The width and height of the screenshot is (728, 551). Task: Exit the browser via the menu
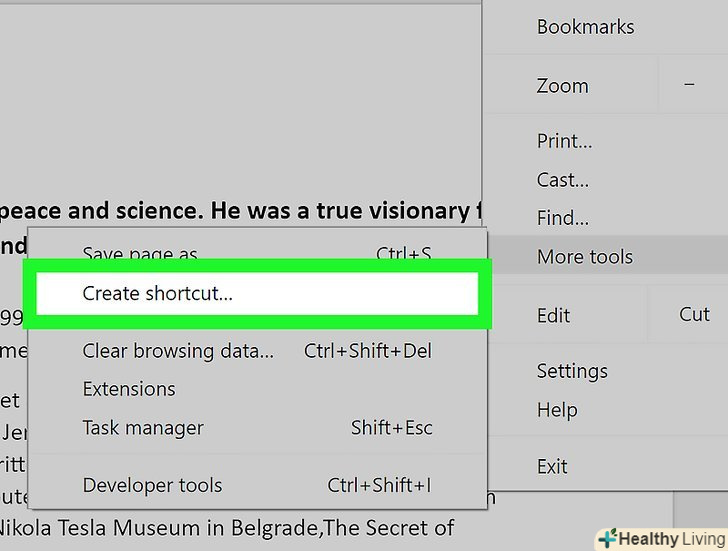tap(552, 466)
